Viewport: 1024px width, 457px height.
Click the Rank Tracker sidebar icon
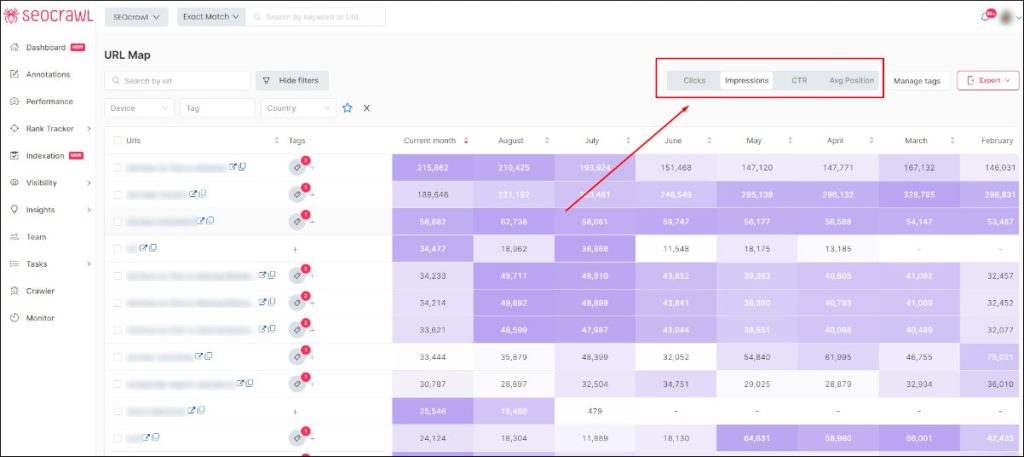click(14, 129)
